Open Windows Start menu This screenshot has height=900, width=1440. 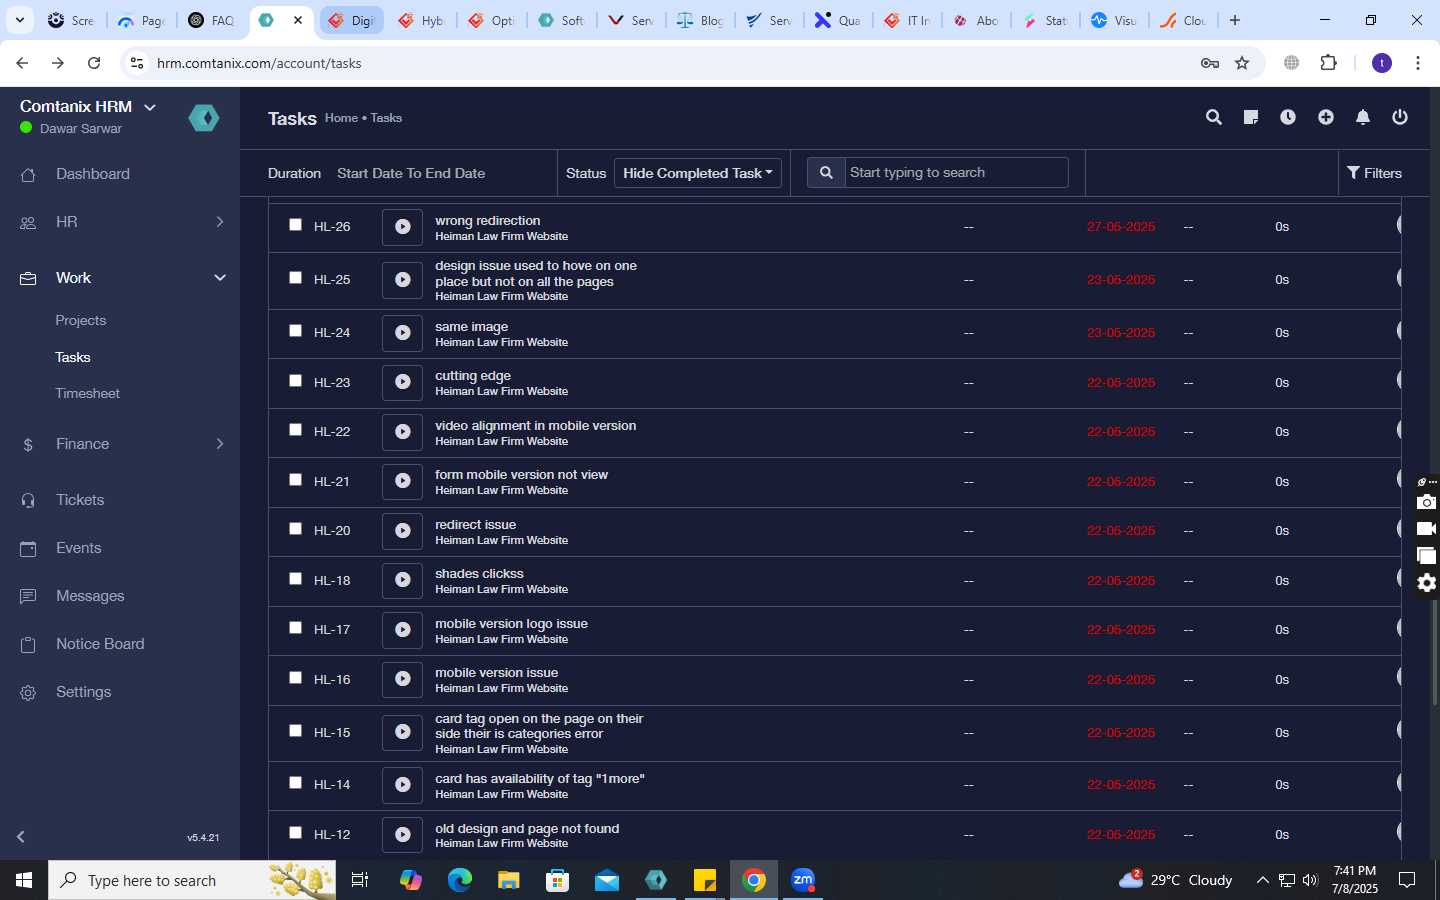(24, 880)
